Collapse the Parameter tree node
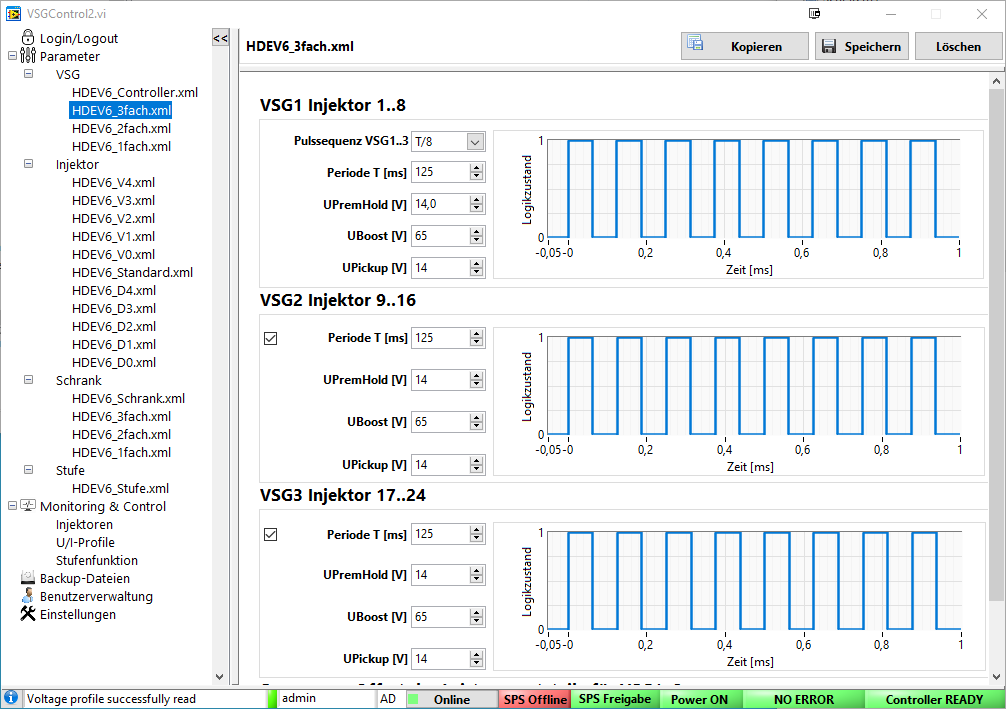The height and width of the screenshot is (709, 1006). (x=12, y=56)
